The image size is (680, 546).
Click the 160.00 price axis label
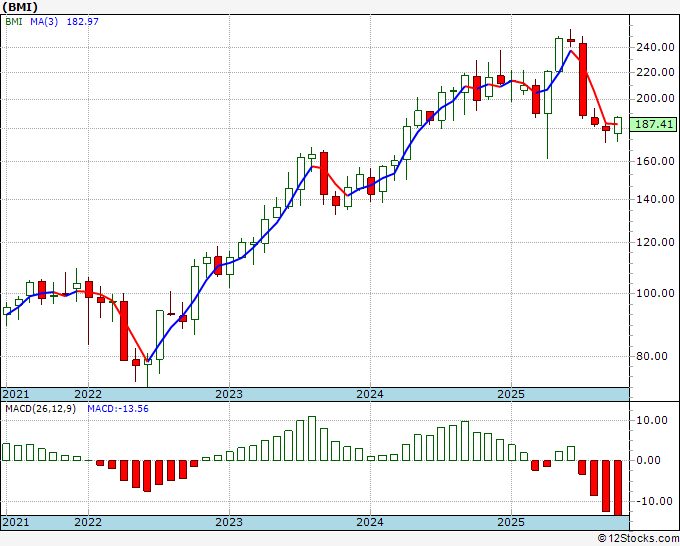pyautogui.click(x=655, y=161)
